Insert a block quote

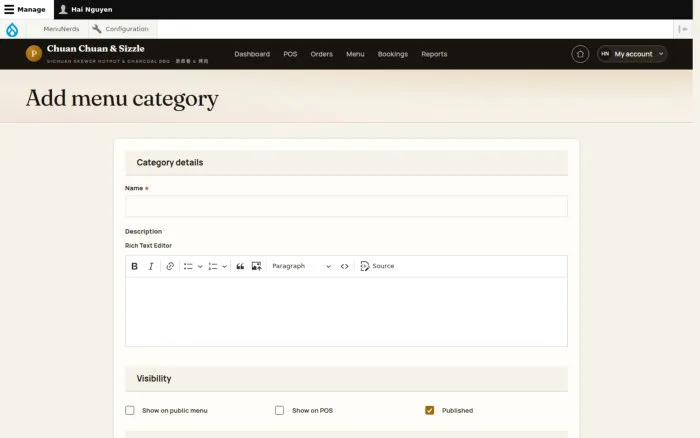(x=240, y=266)
